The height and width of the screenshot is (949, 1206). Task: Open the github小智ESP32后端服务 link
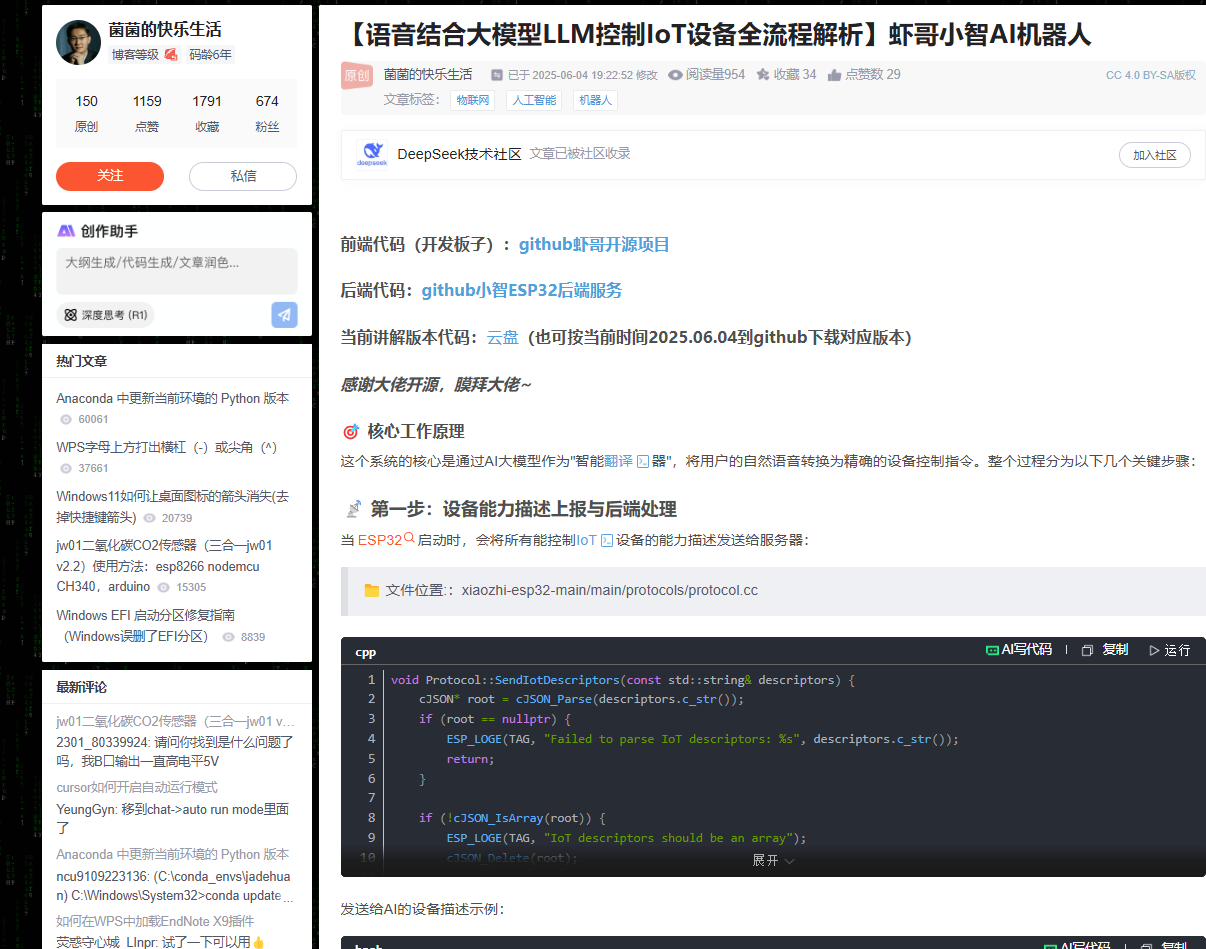[522, 290]
